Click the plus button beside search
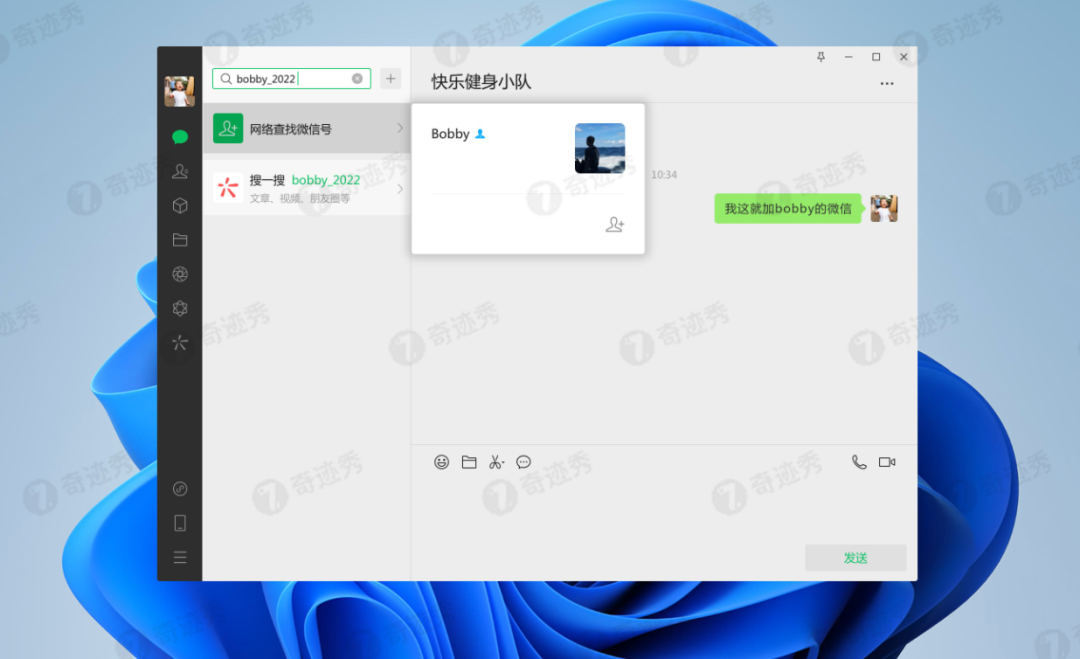This screenshot has height=659, width=1080. coord(391,79)
